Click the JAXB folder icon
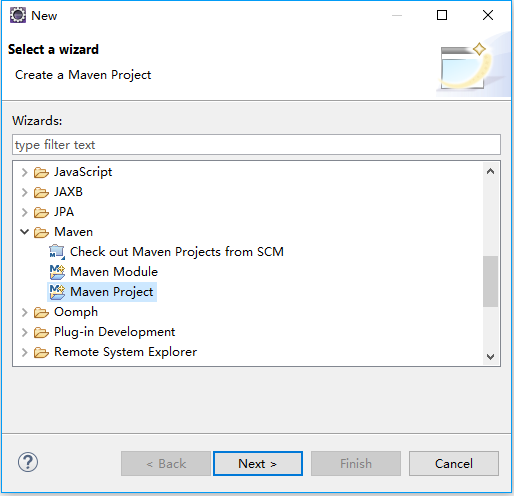The image size is (514, 496). pyautogui.click(x=41, y=192)
